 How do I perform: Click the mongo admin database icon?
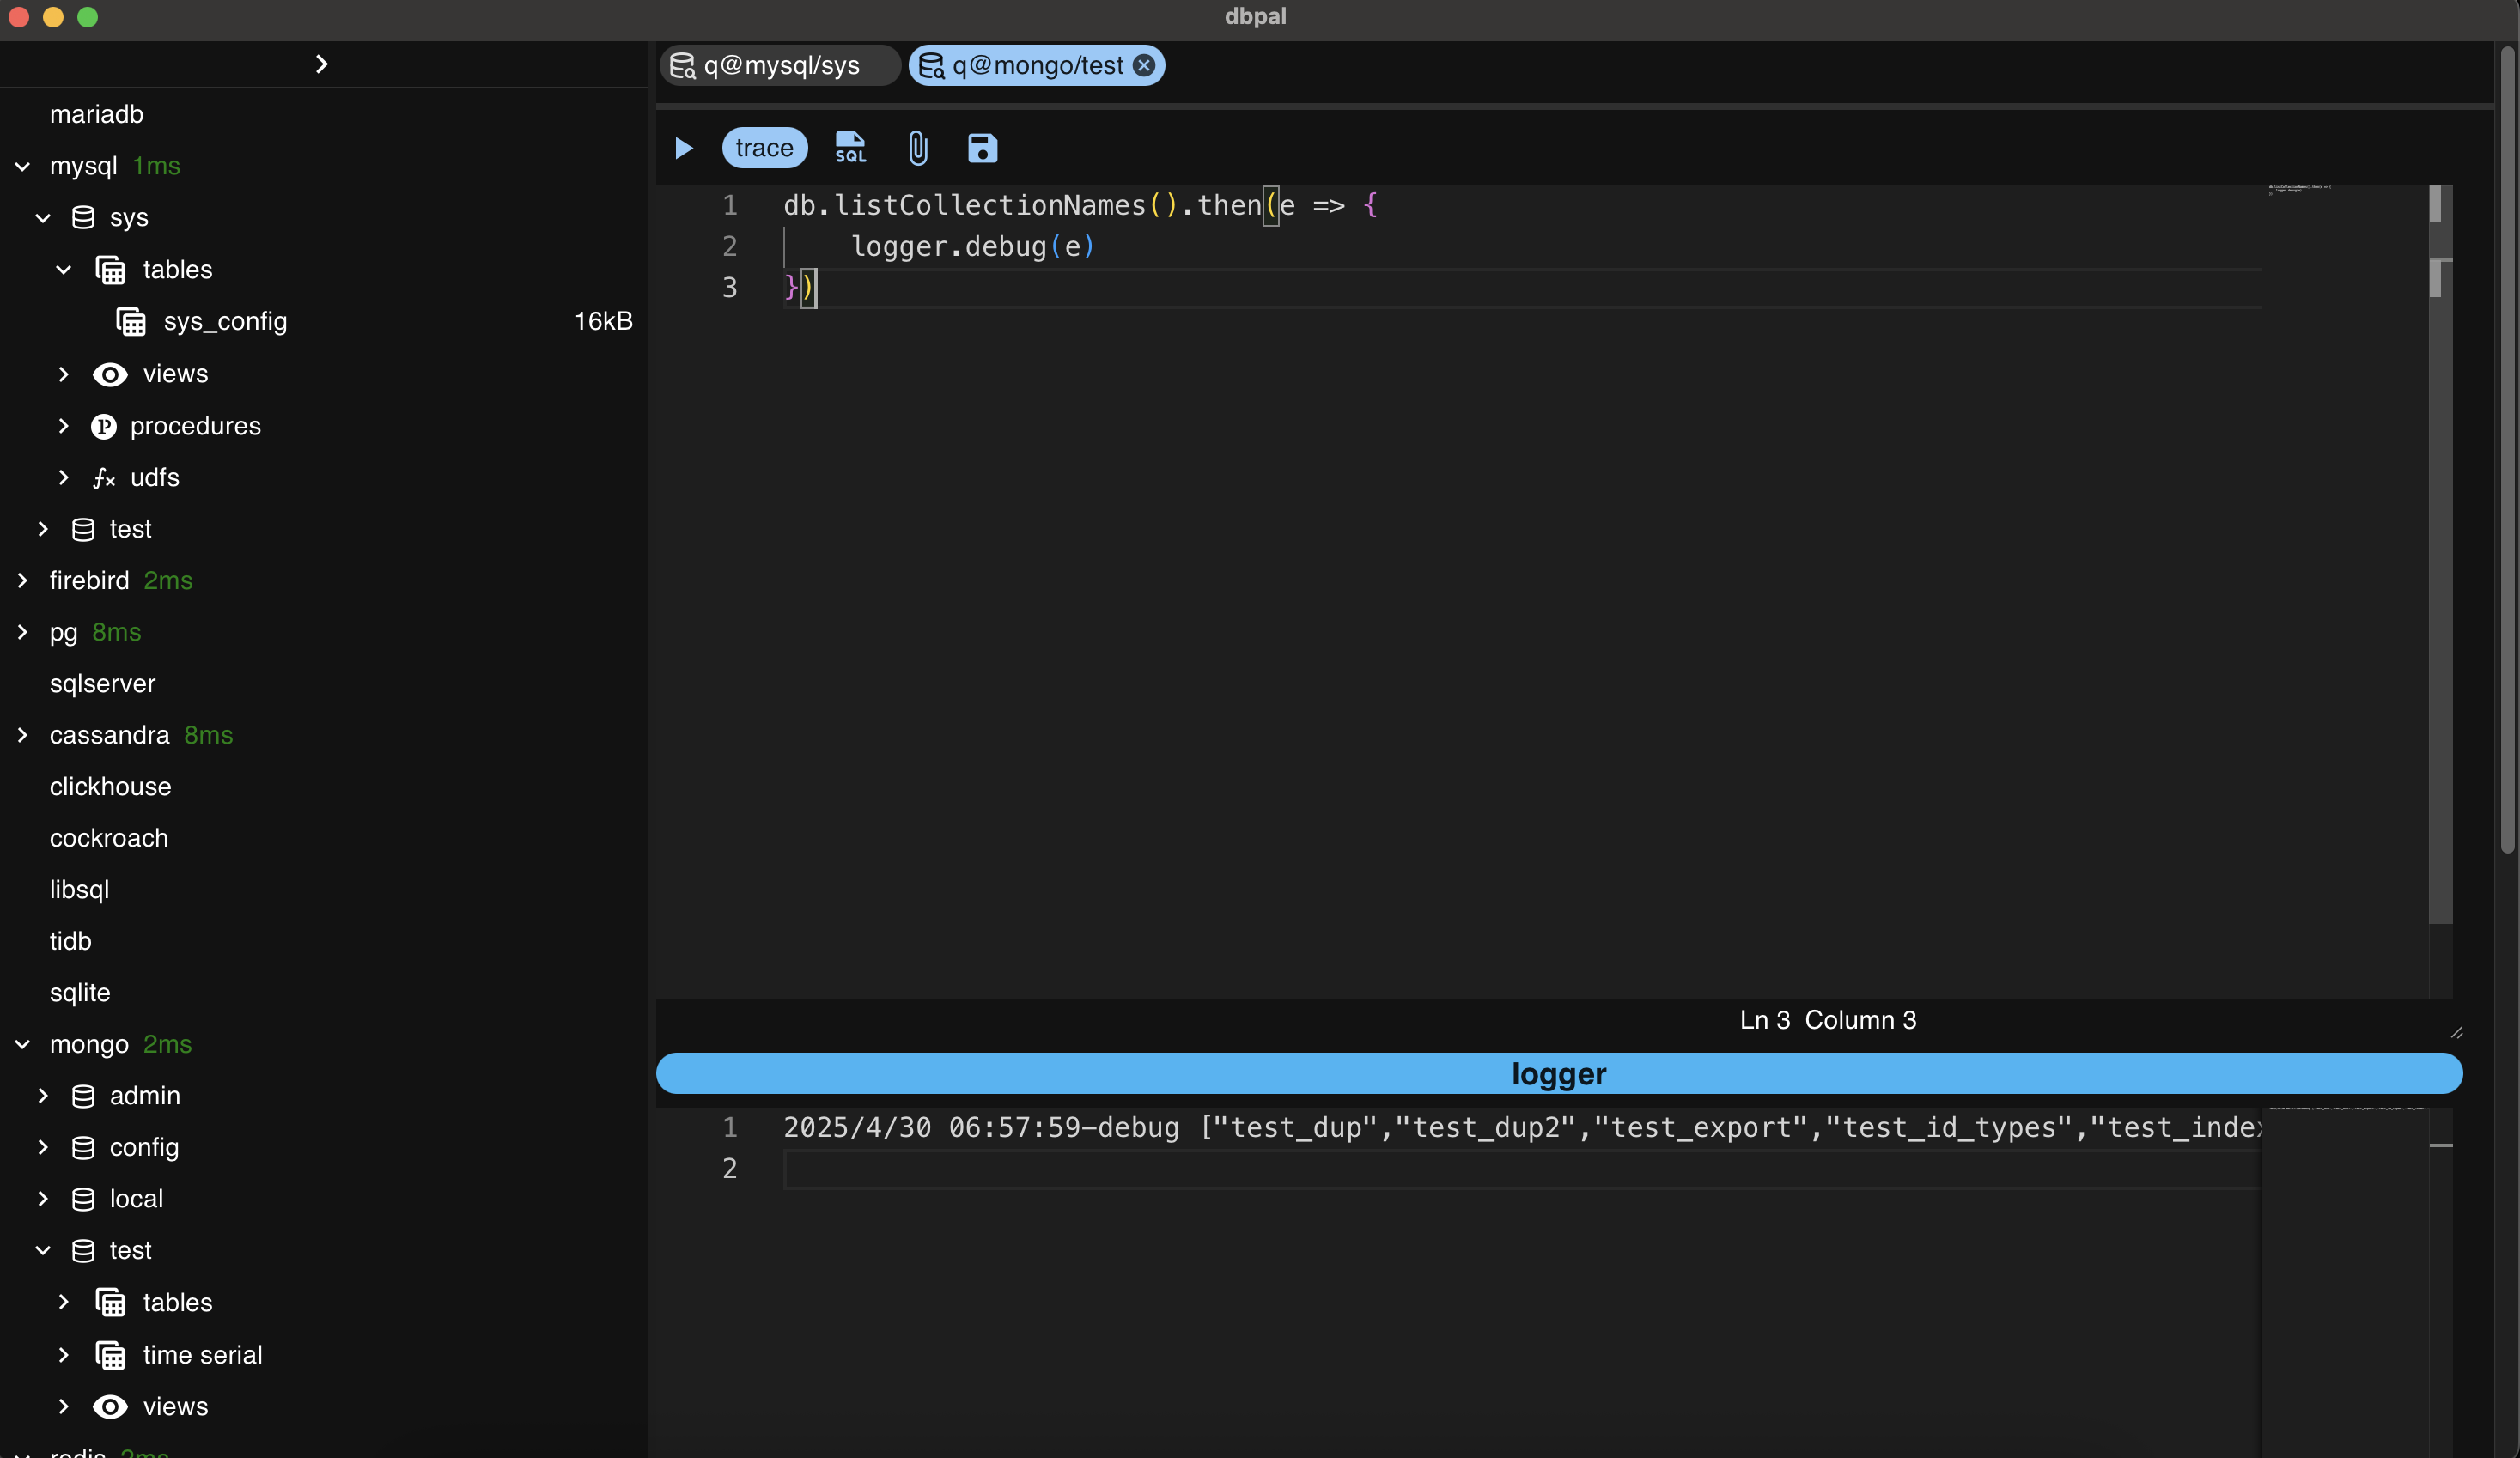click(84, 1096)
